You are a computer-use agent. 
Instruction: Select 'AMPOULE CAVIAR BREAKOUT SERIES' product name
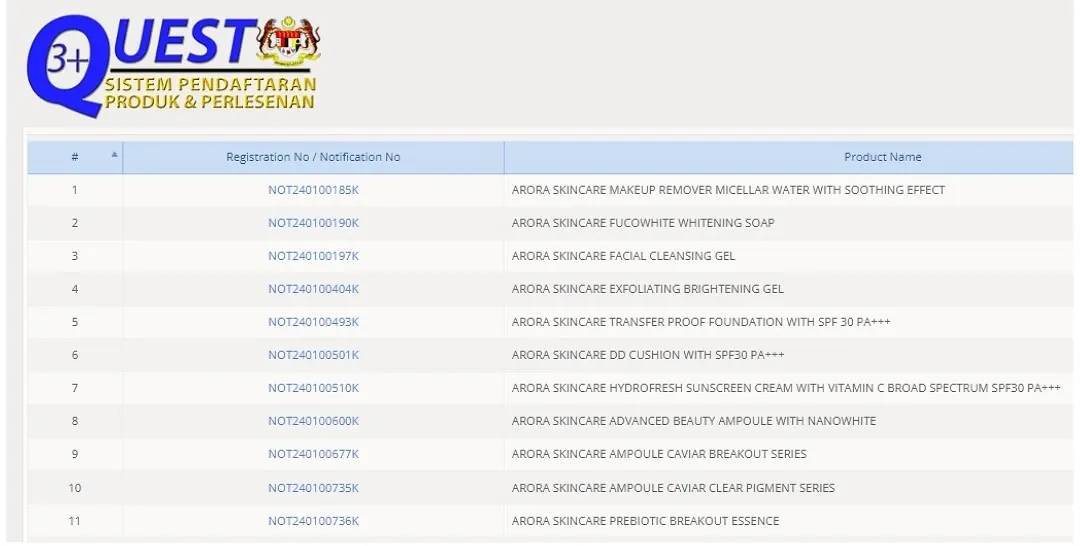659,454
